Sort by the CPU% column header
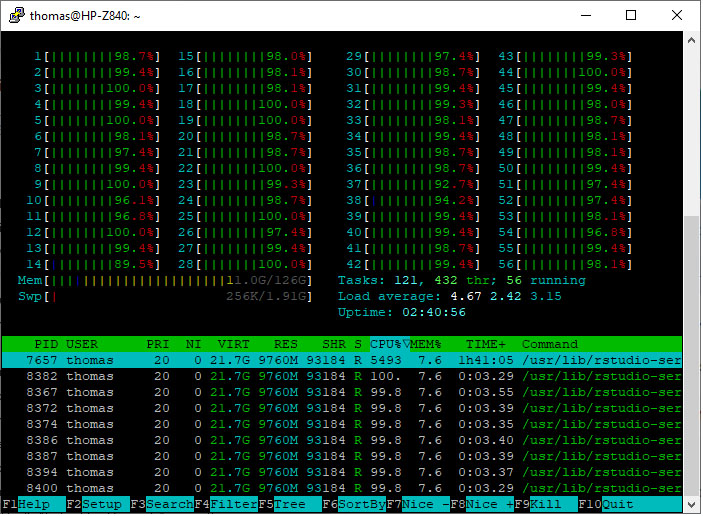The width and height of the screenshot is (703, 516). point(388,344)
